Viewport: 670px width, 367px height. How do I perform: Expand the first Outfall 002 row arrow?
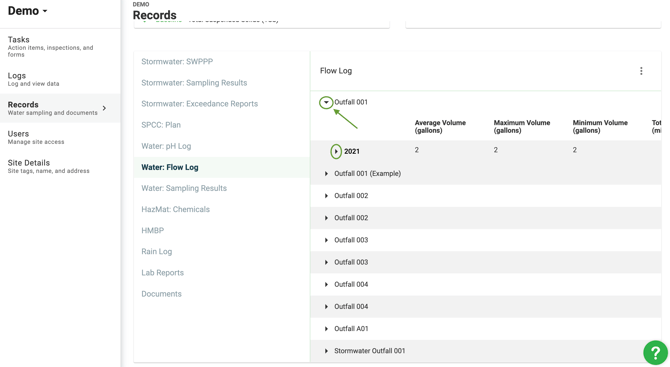(326, 196)
